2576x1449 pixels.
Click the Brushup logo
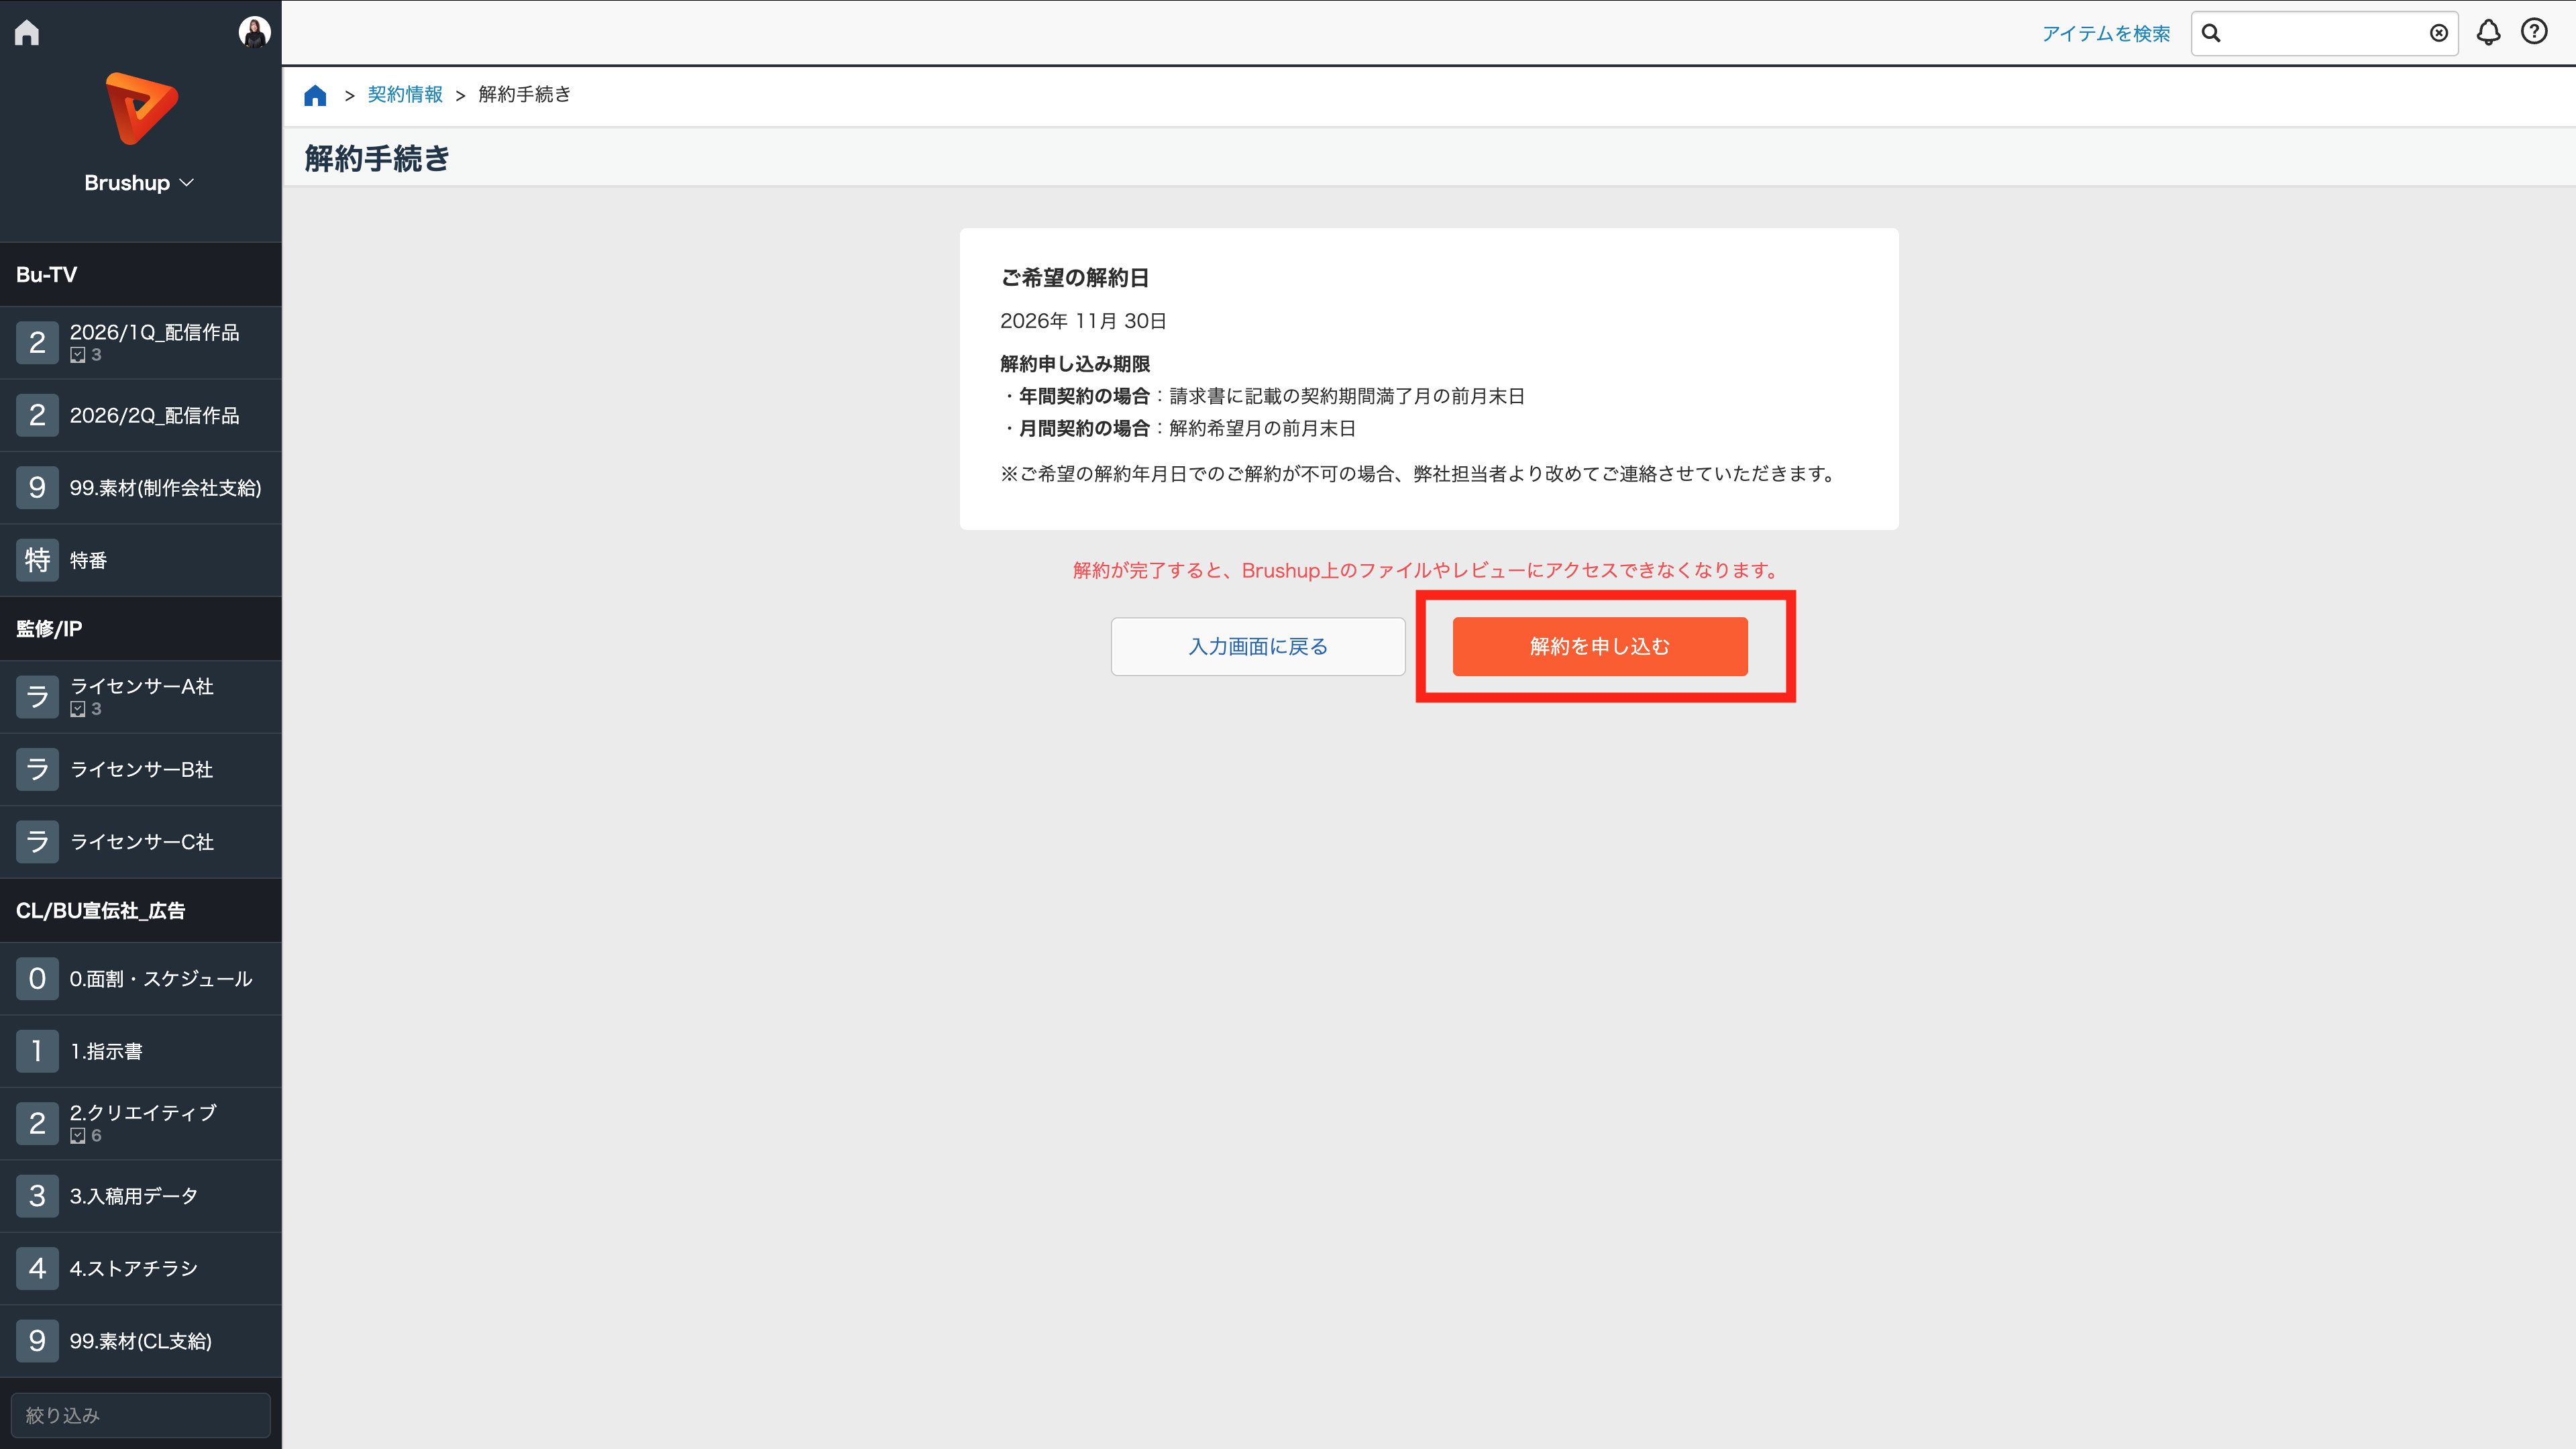pyautogui.click(x=141, y=108)
